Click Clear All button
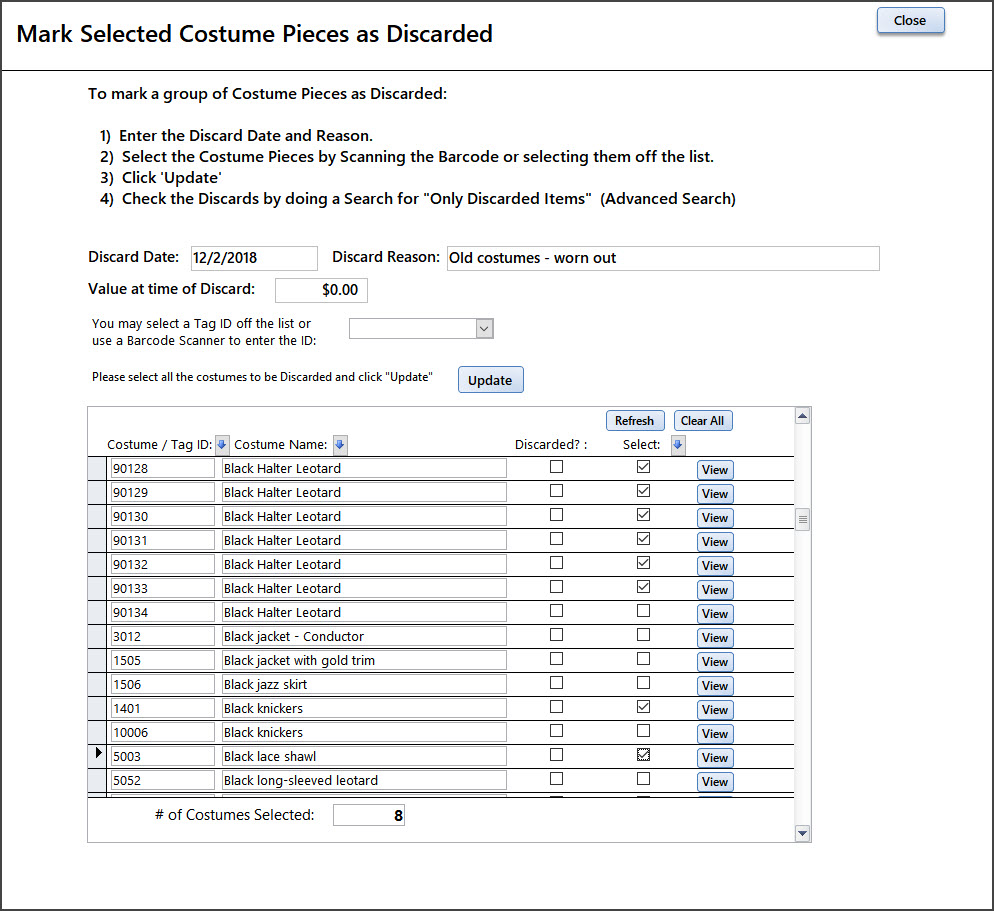994x911 pixels. (702, 421)
